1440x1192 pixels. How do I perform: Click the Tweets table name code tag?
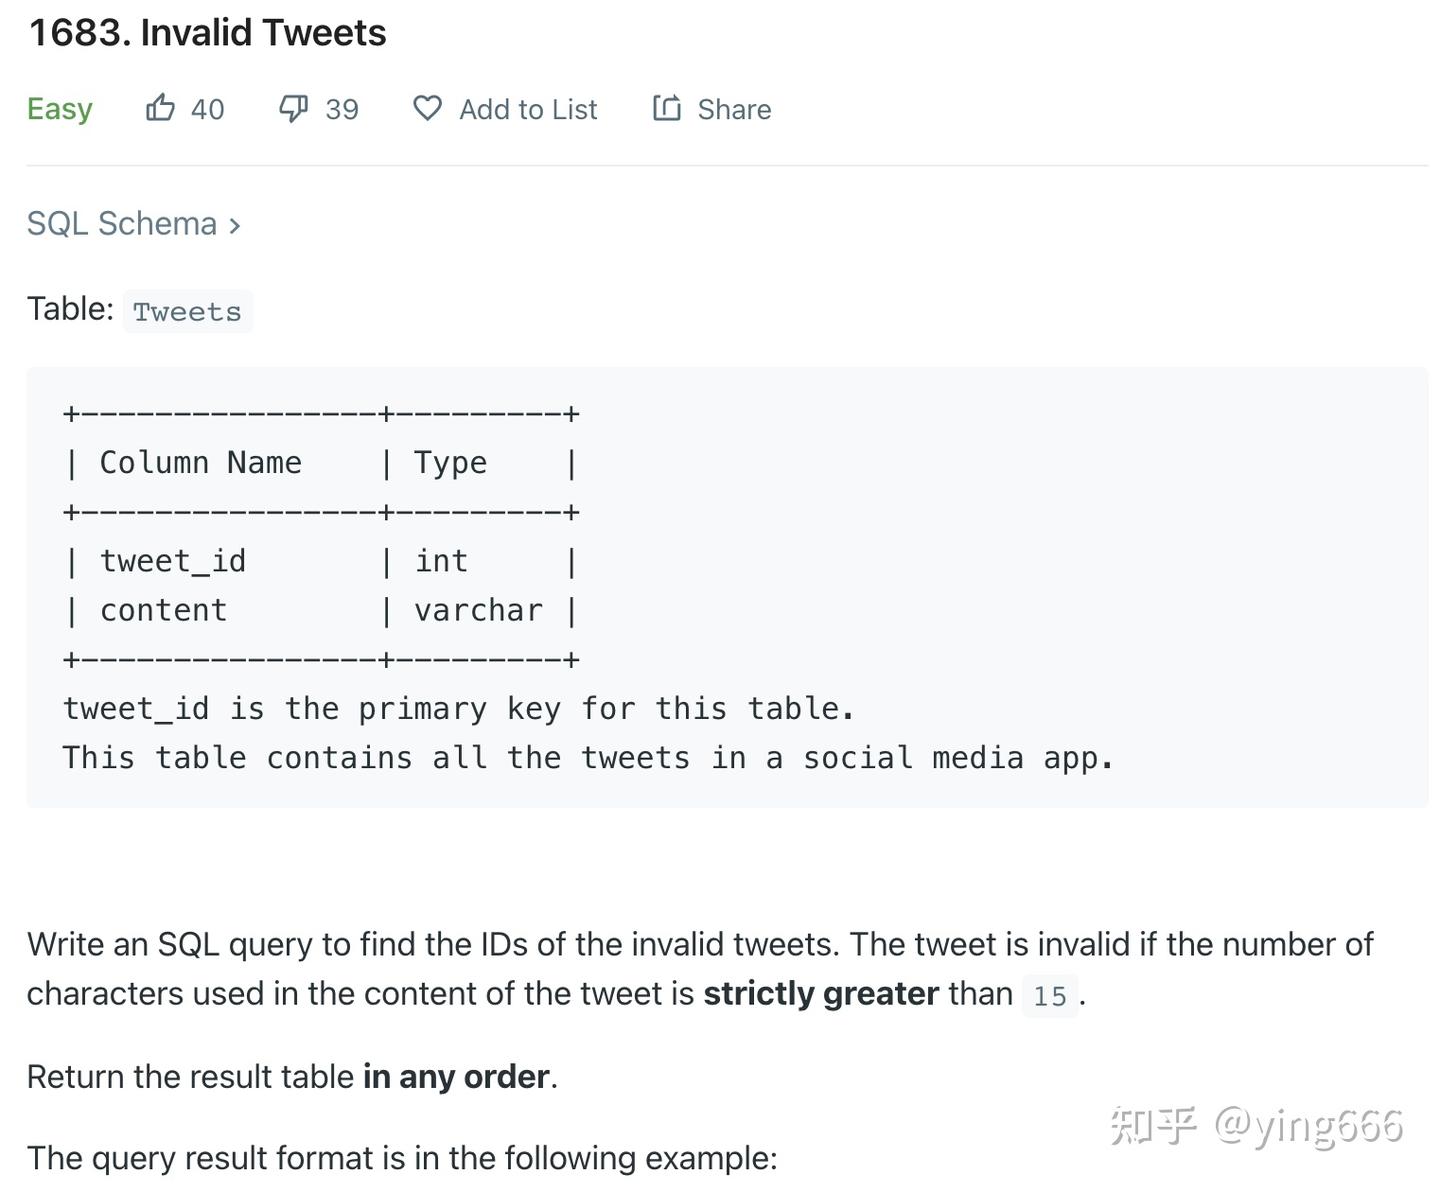pos(188,311)
